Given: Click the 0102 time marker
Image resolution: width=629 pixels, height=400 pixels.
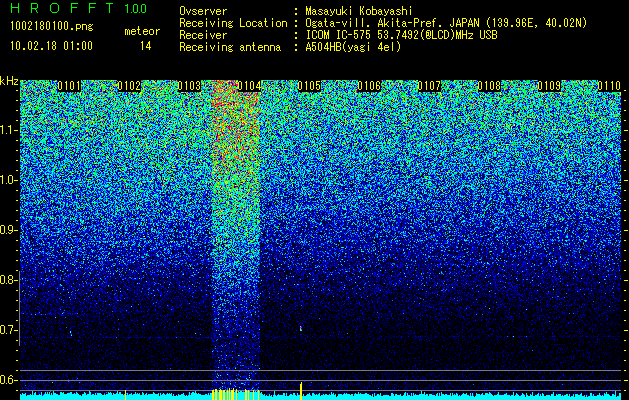Looking at the screenshot, I should click(129, 86).
